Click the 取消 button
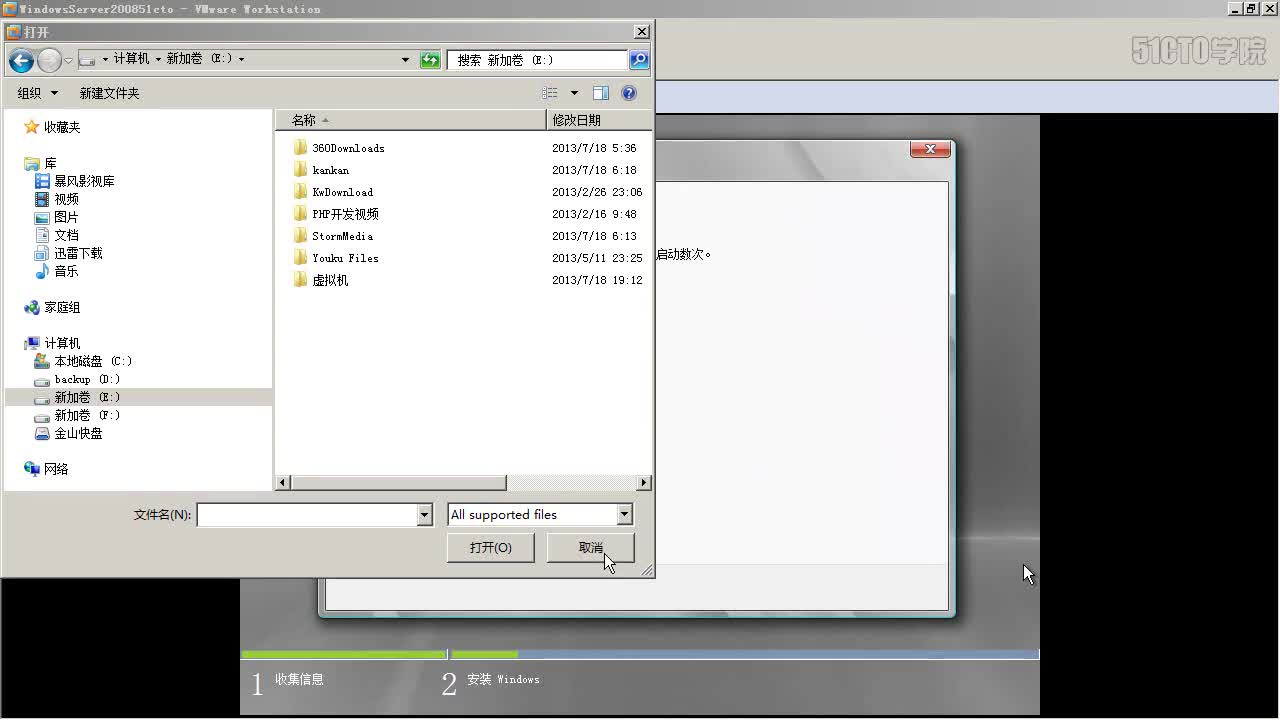 590,547
